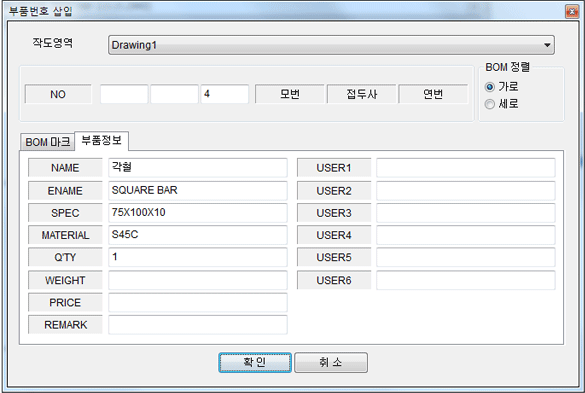Click the USER6 label
The image size is (585, 393).
coord(334,280)
